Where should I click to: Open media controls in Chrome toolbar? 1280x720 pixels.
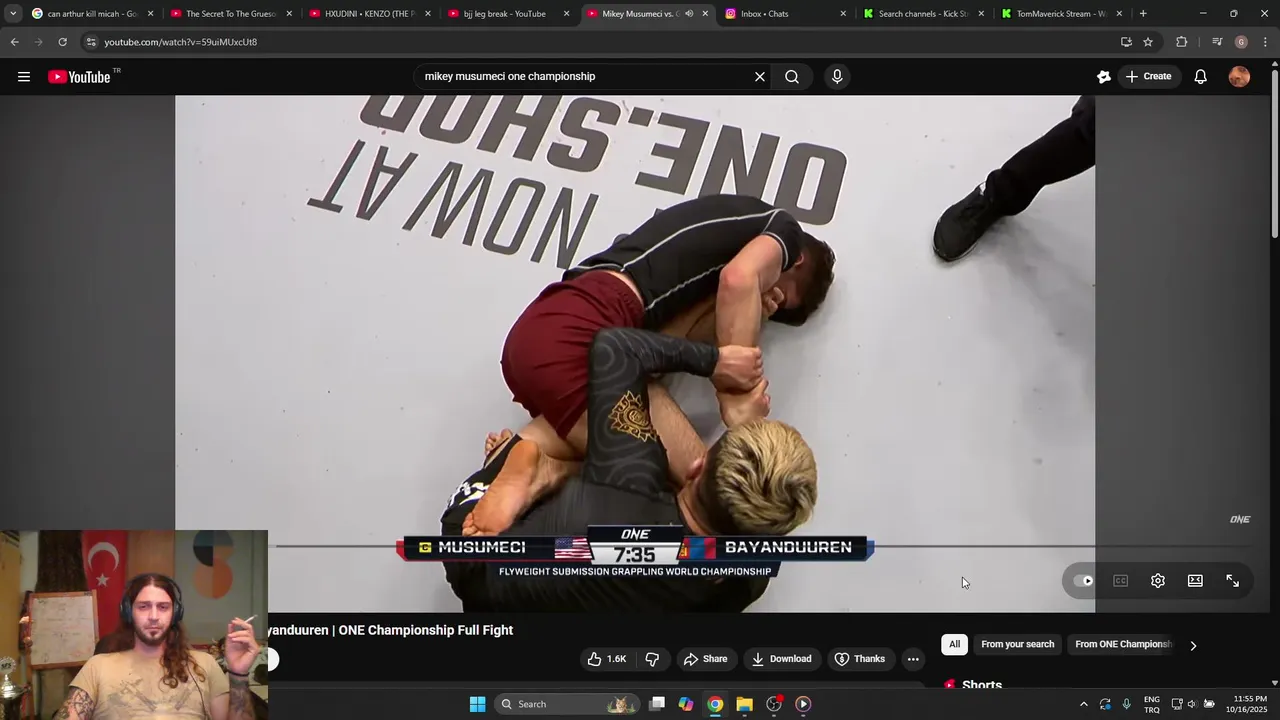click(1217, 42)
